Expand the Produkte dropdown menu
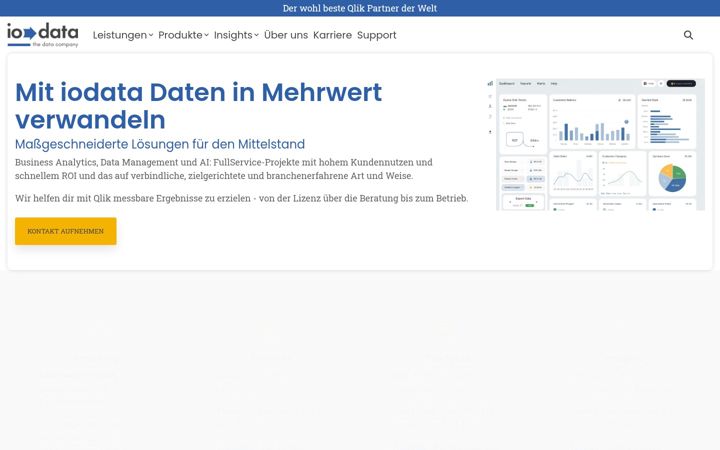Image resolution: width=720 pixels, height=450 pixels. [x=183, y=35]
